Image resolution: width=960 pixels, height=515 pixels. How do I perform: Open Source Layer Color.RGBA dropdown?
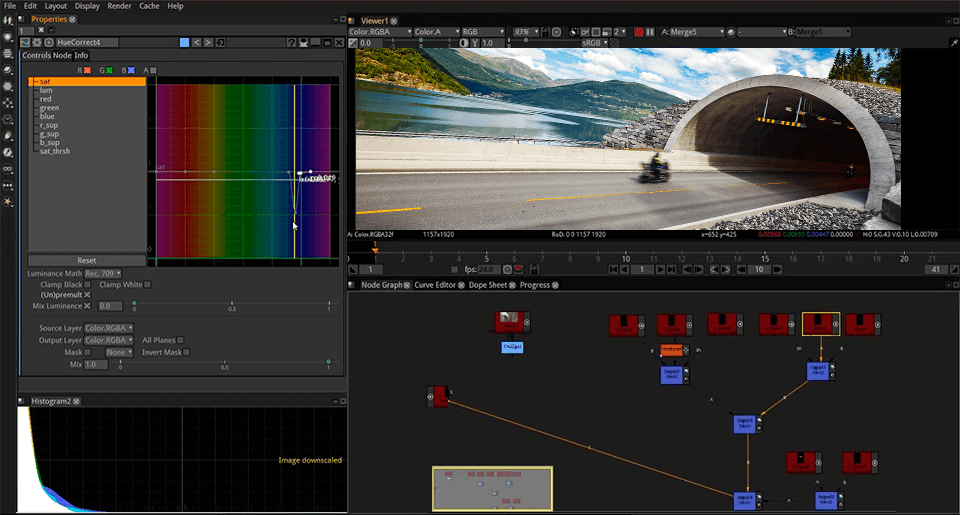[x=109, y=328]
